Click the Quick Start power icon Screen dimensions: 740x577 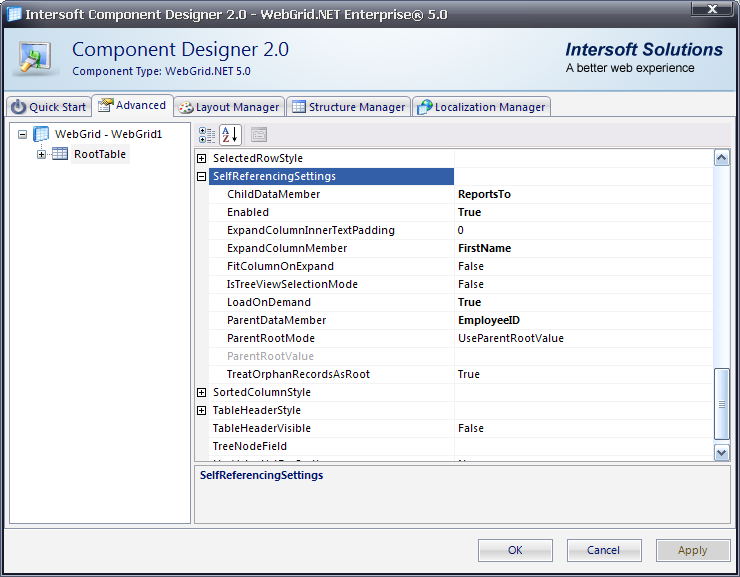point(18,107)
